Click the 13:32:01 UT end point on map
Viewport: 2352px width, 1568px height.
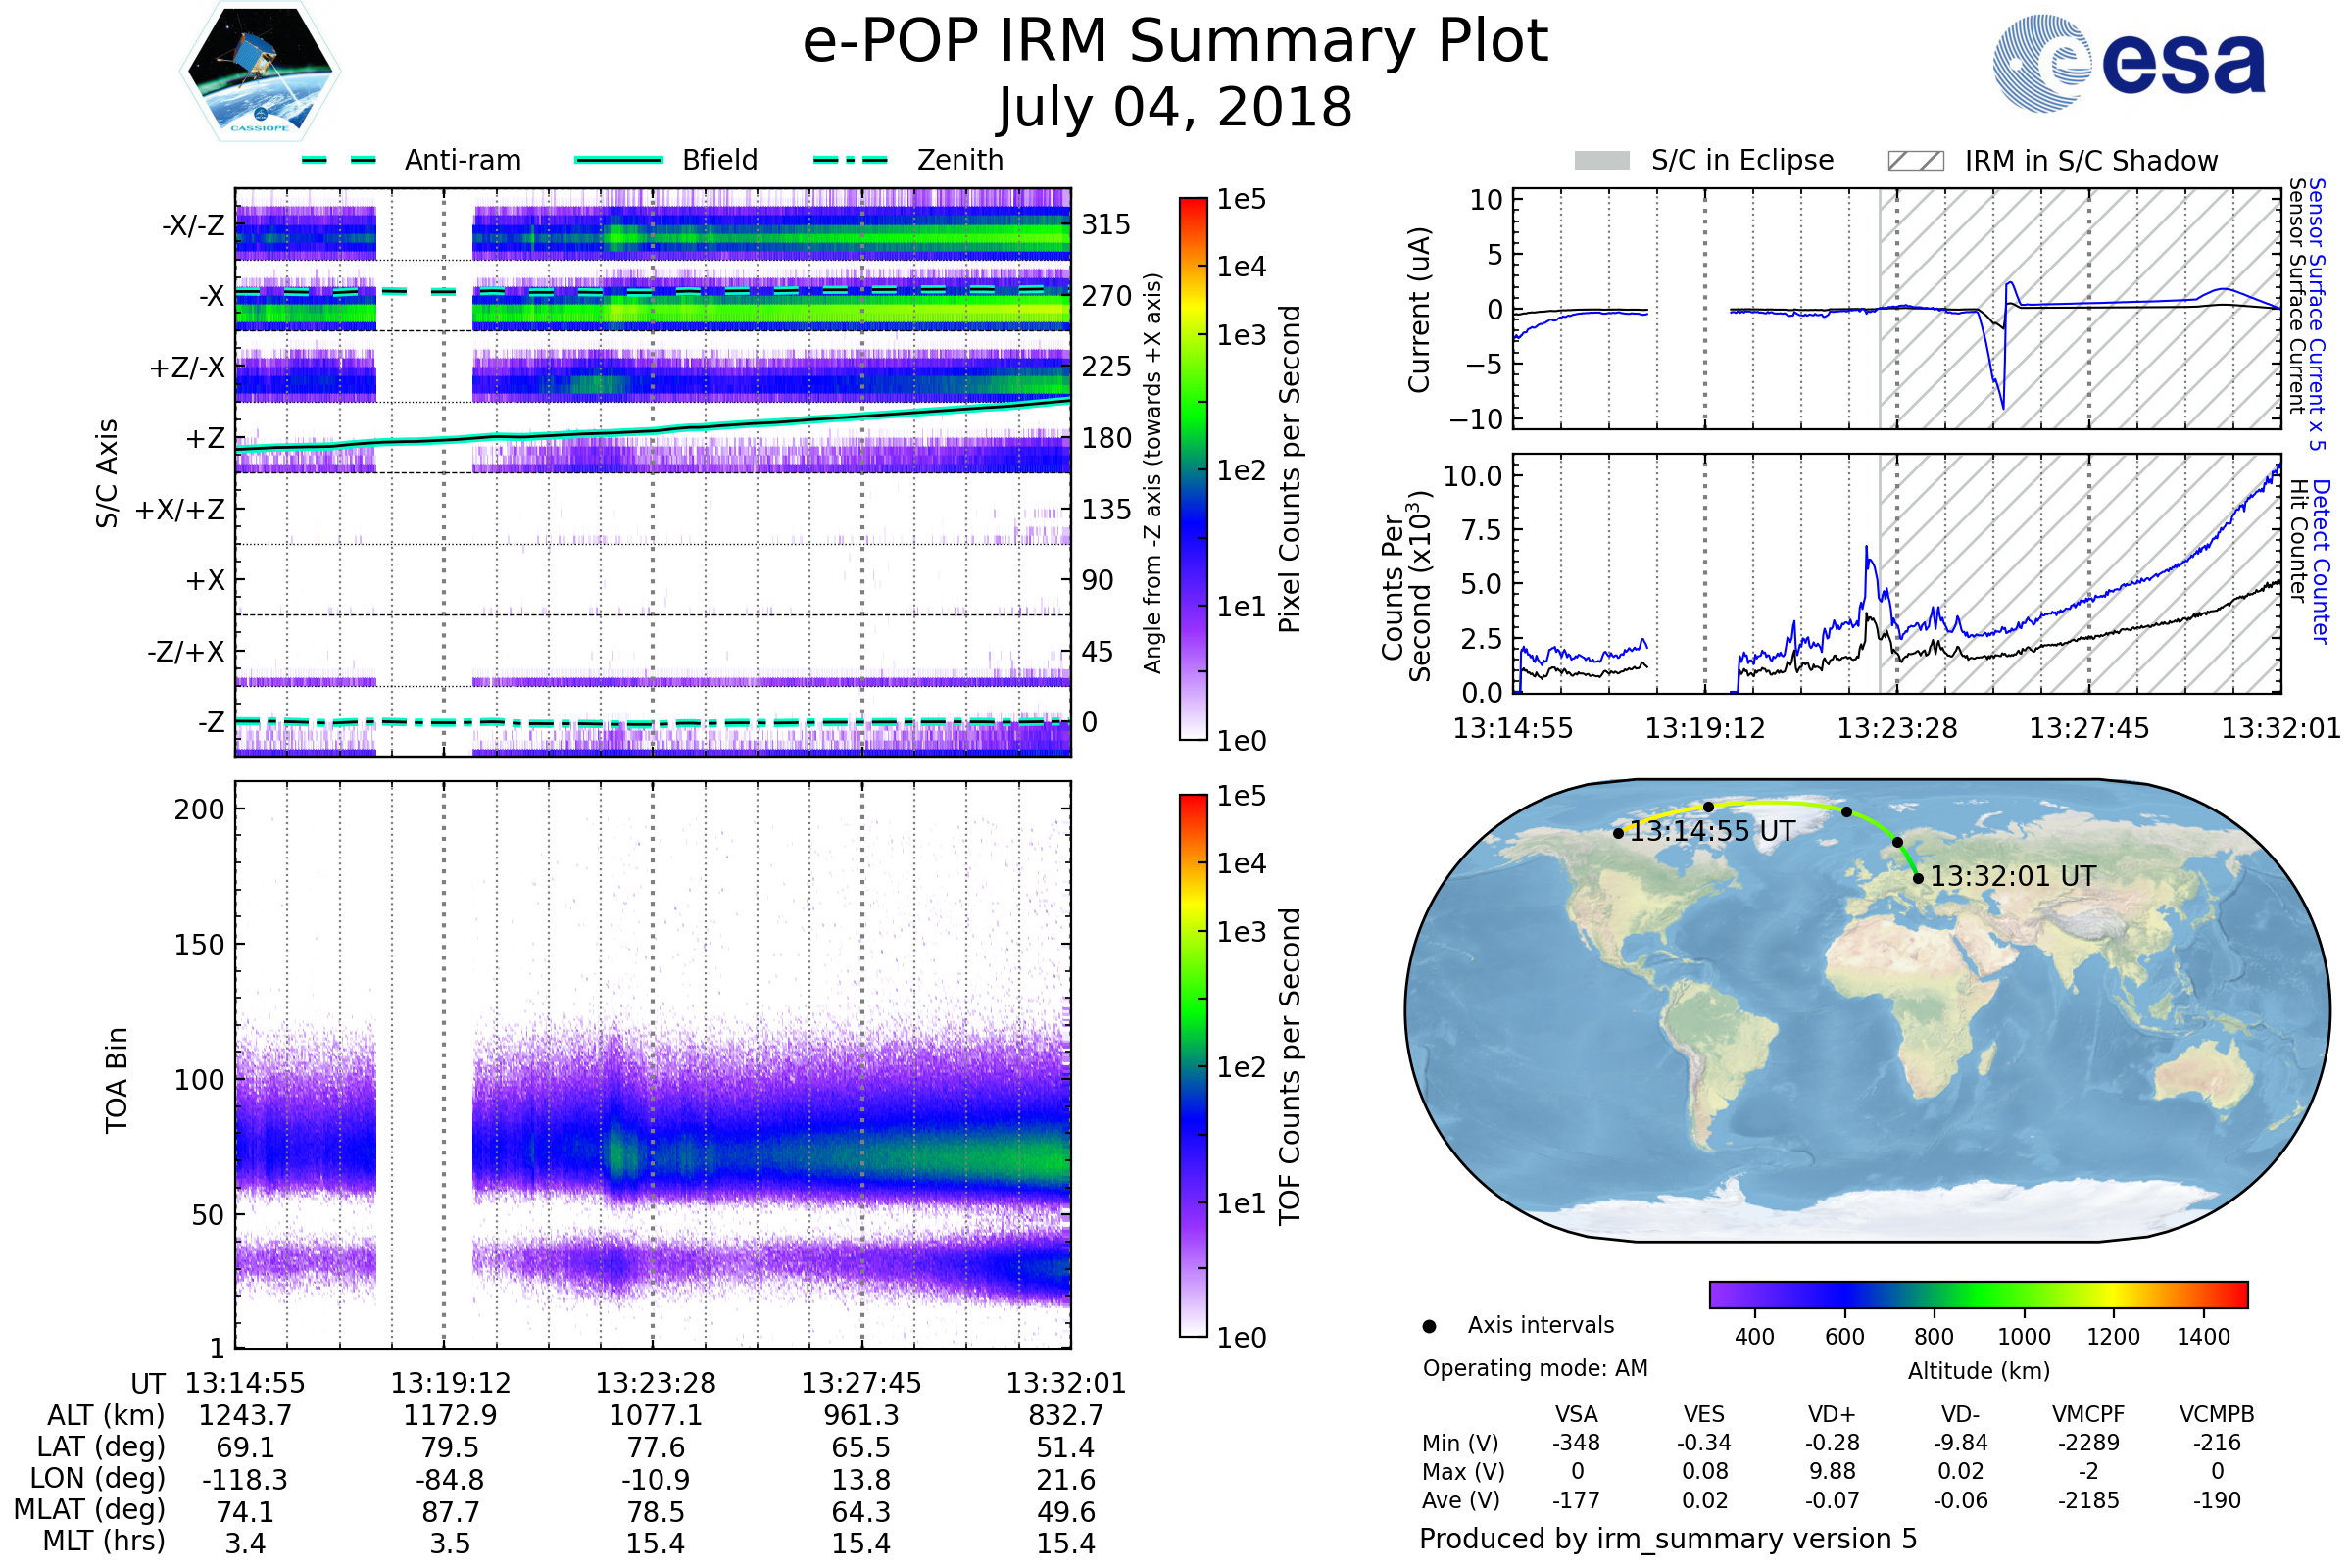click(1918, 878)
